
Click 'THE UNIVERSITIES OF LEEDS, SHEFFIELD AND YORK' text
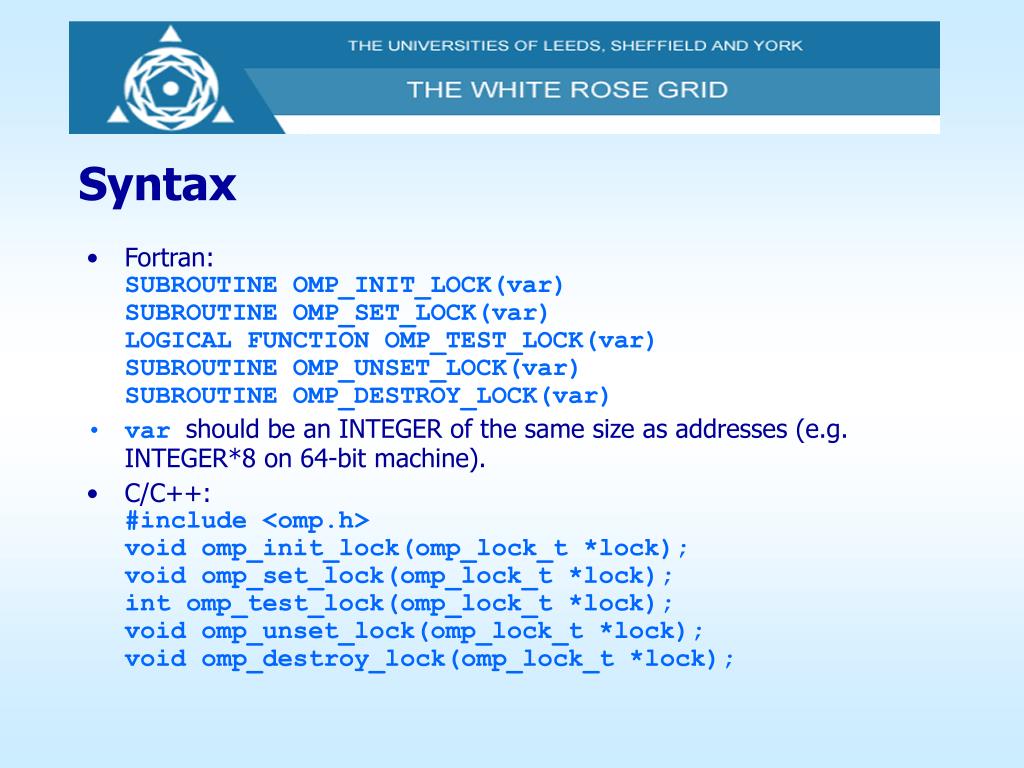click(x=575, y=46)
